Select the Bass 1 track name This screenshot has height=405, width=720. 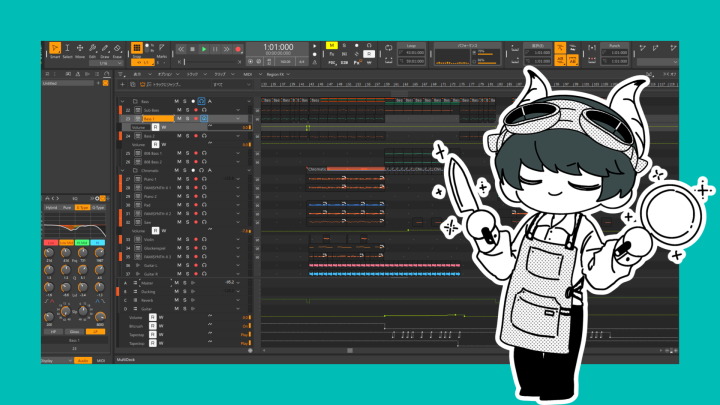coord(158,118)
